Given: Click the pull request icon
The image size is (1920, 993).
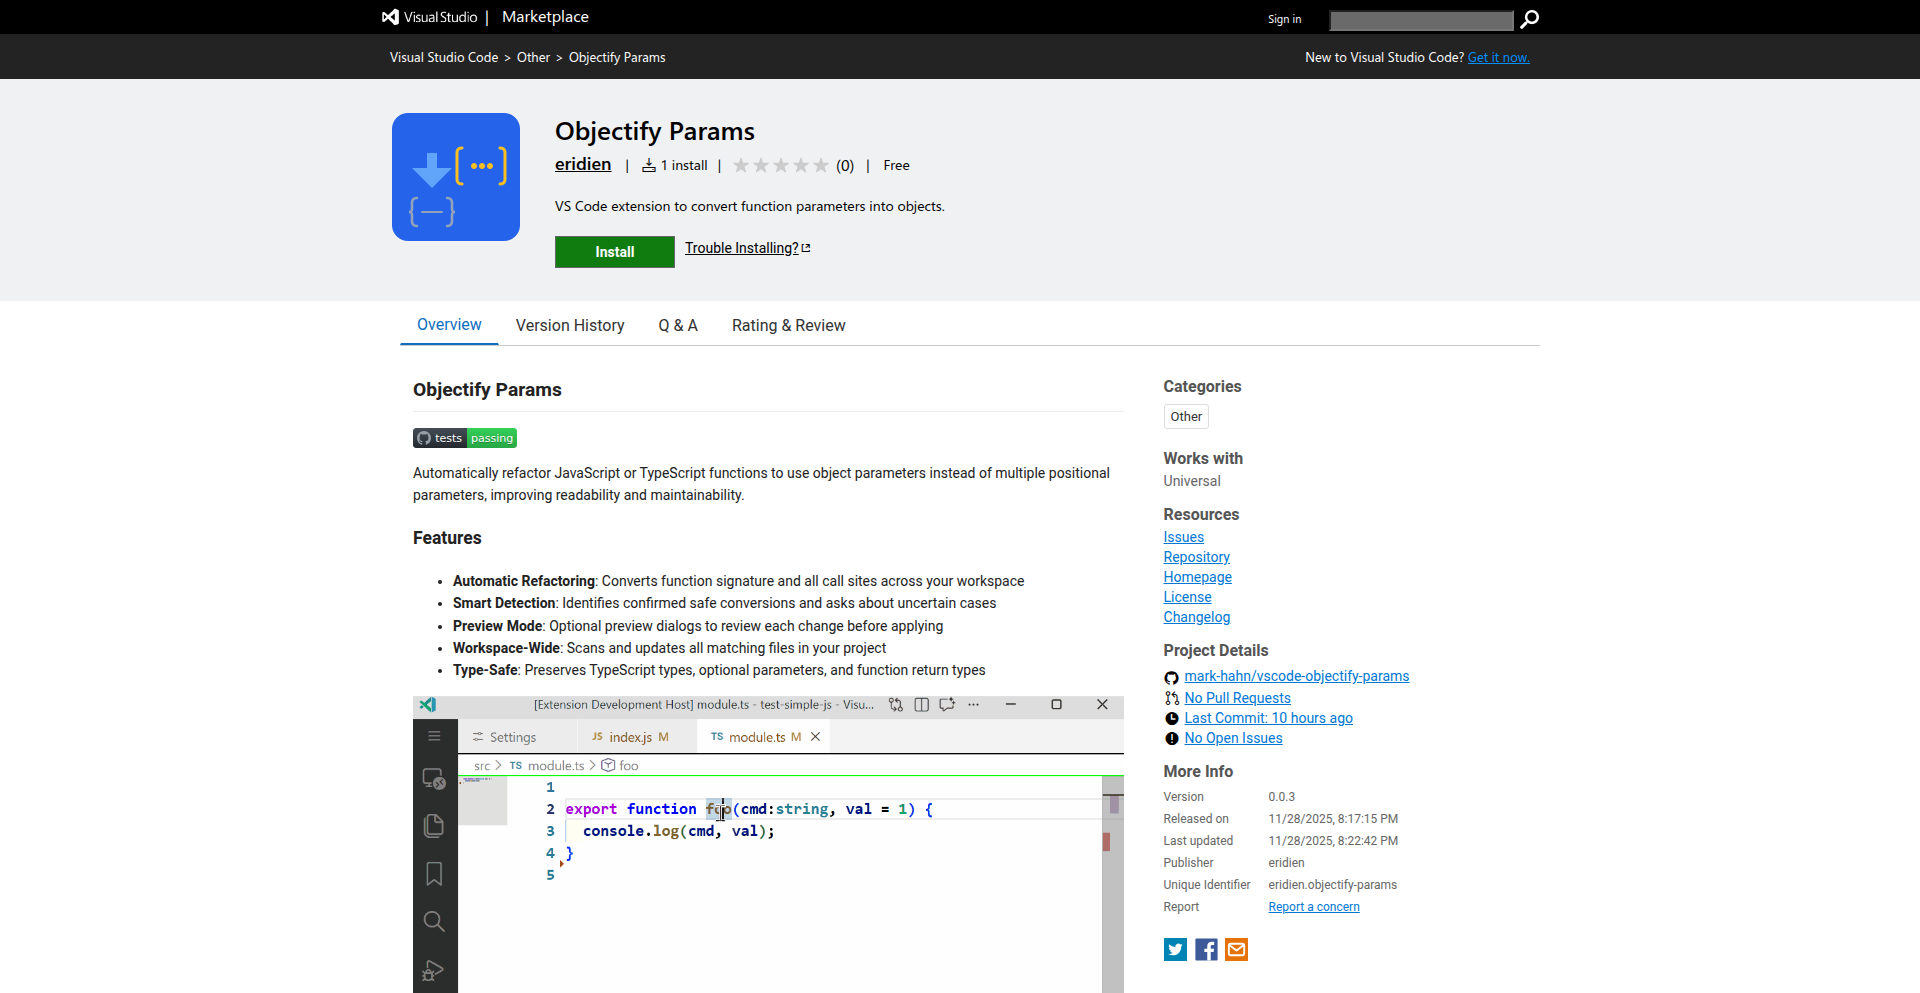Looking at the screenshot, I should [1172, 698].
